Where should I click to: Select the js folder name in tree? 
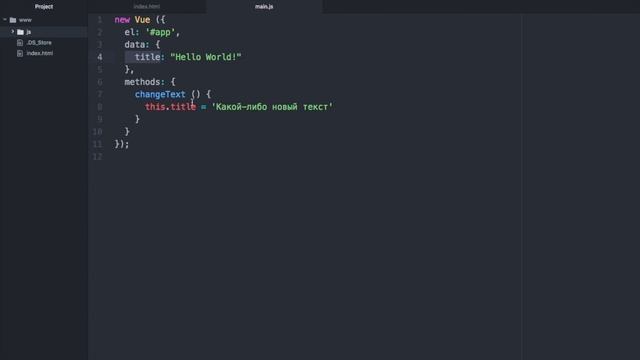point(29,32)
